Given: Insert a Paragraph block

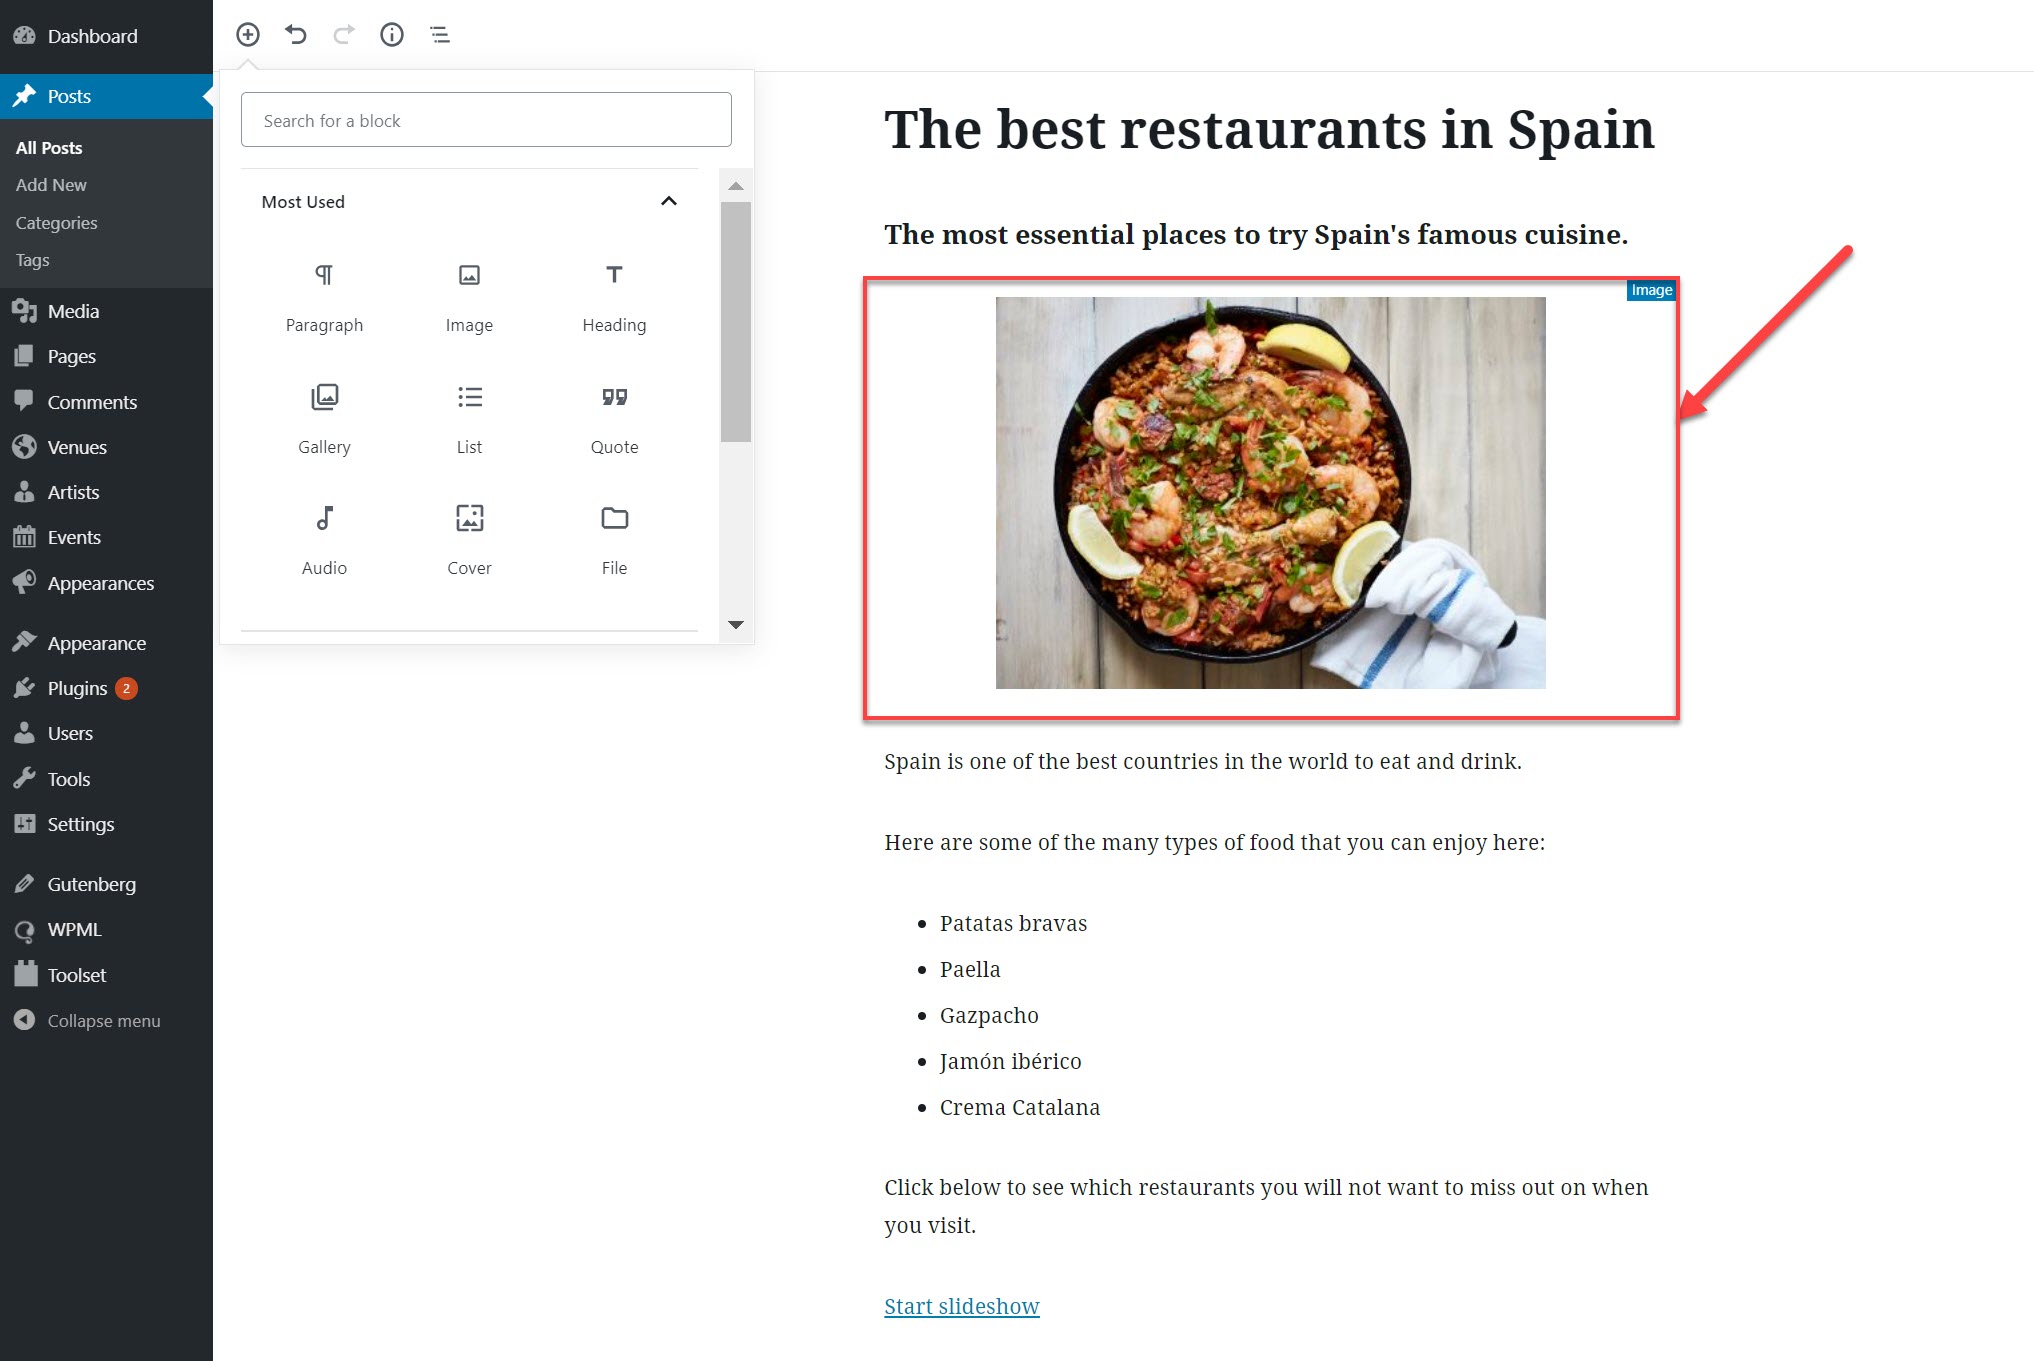Looking at the screenshot, I should 324,298.
